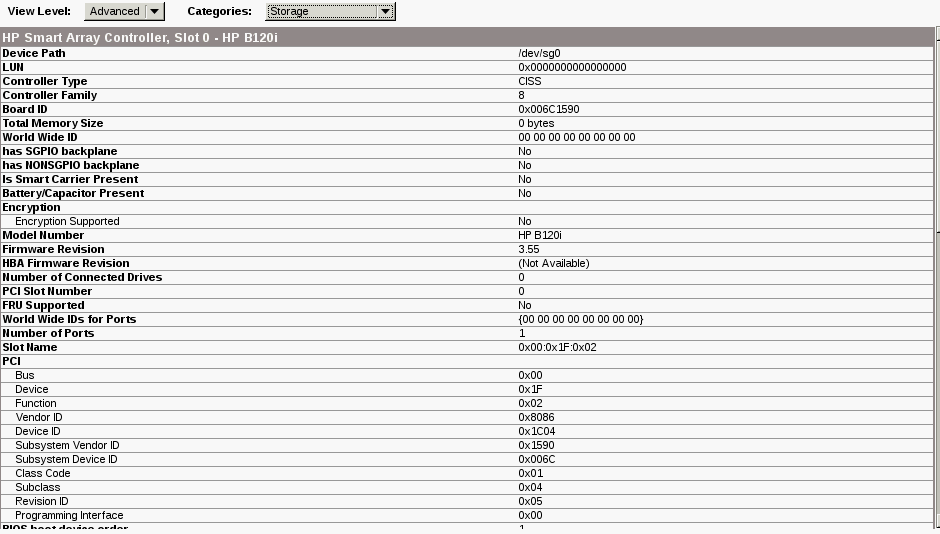Click the Number of Ports label
This screenshot has height=534, width=940.
click(48, 333)
